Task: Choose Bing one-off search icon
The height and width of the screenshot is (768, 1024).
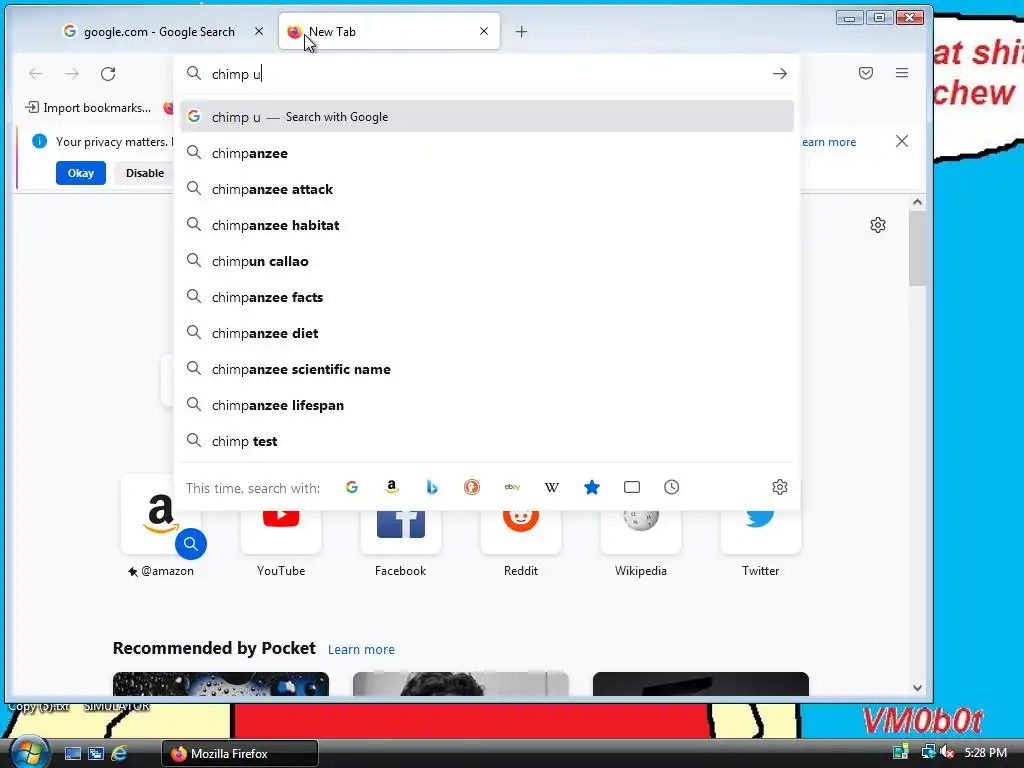Action: (x=432, y=487)
